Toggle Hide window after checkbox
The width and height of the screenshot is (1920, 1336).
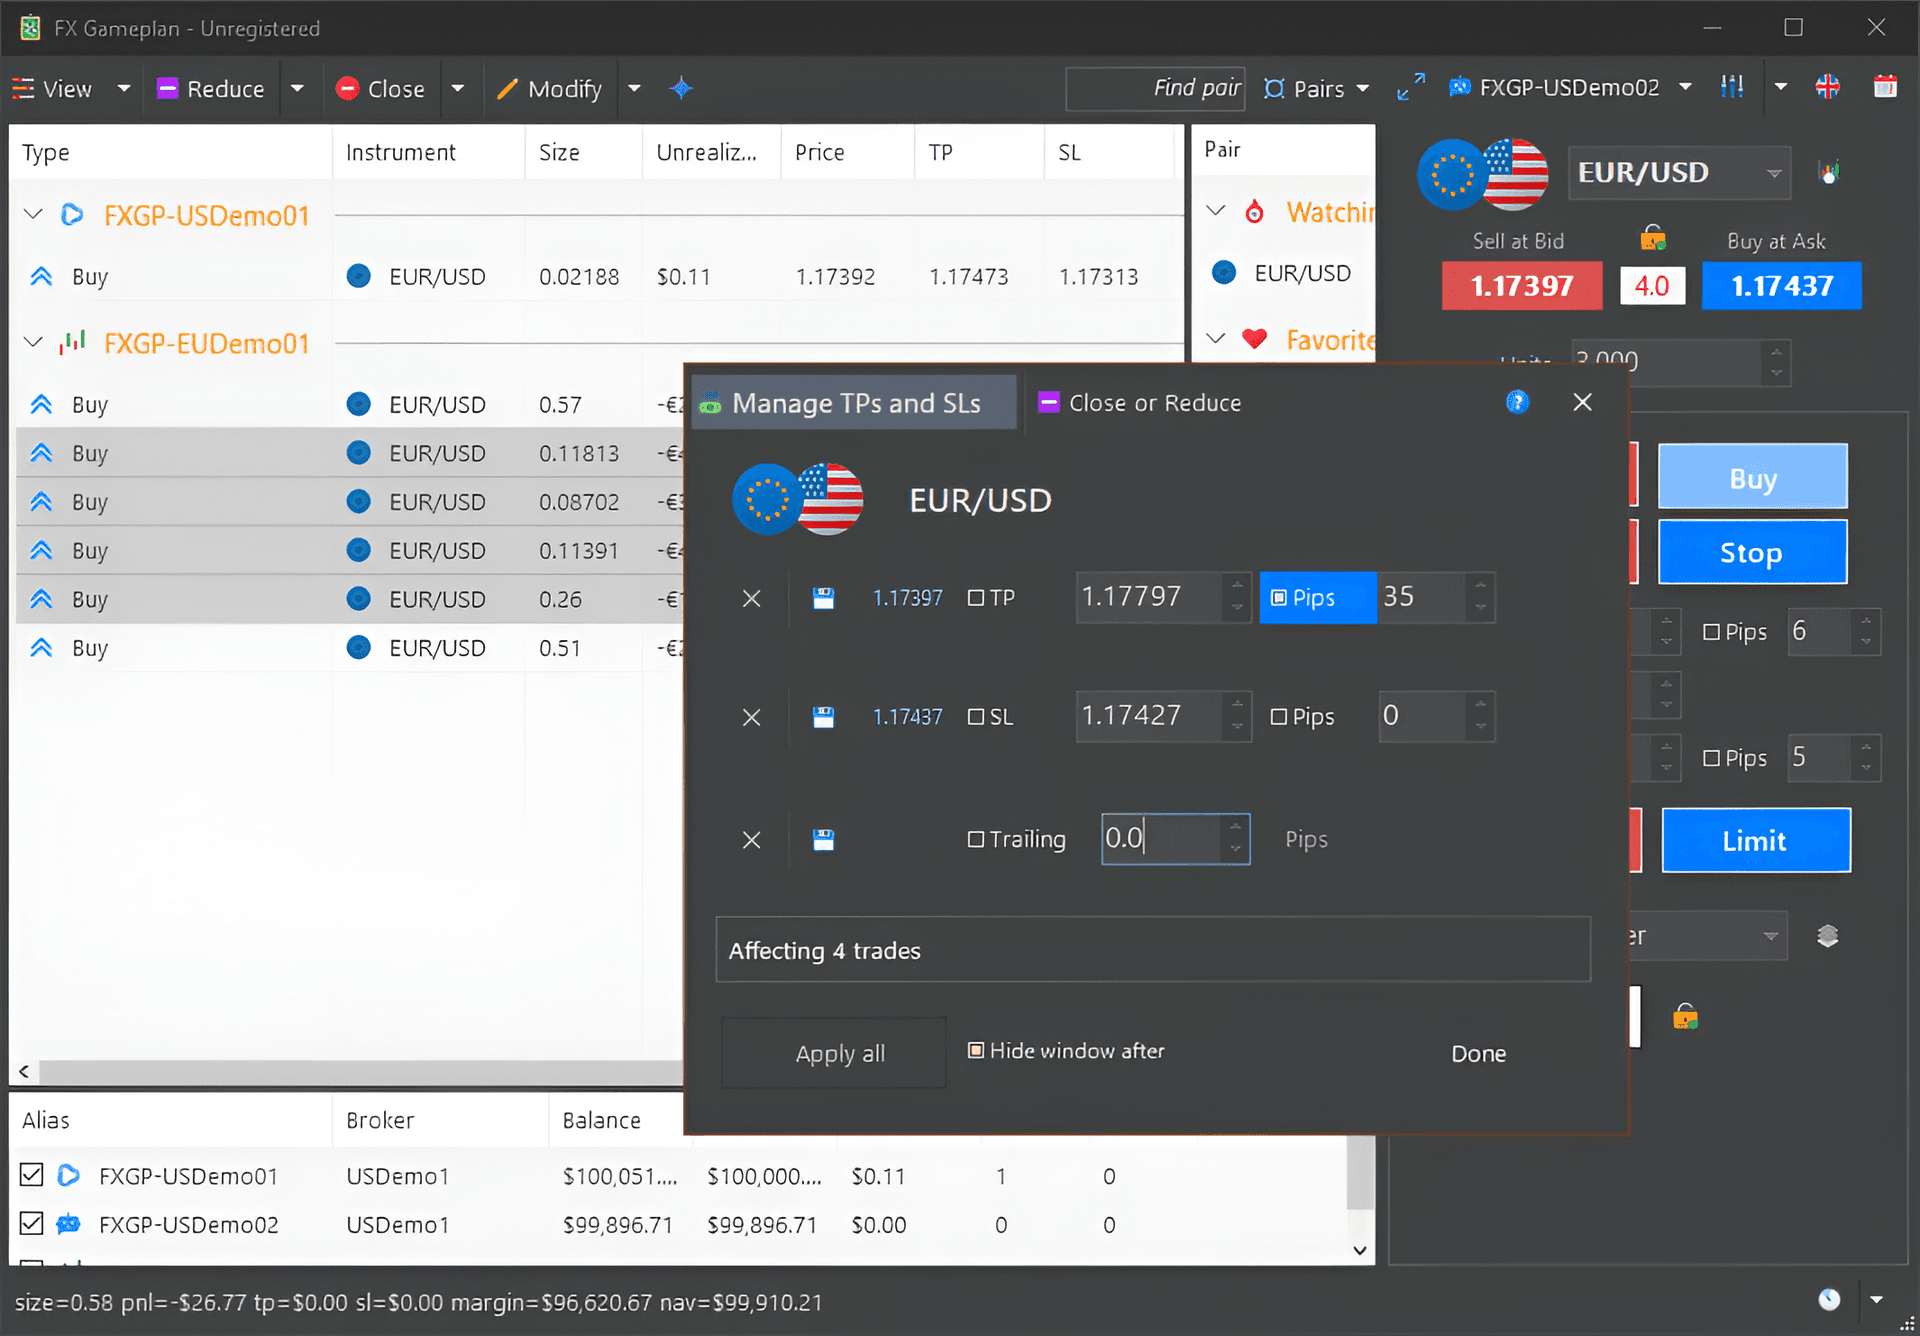pyautogui.click(x=976, y=1050)
